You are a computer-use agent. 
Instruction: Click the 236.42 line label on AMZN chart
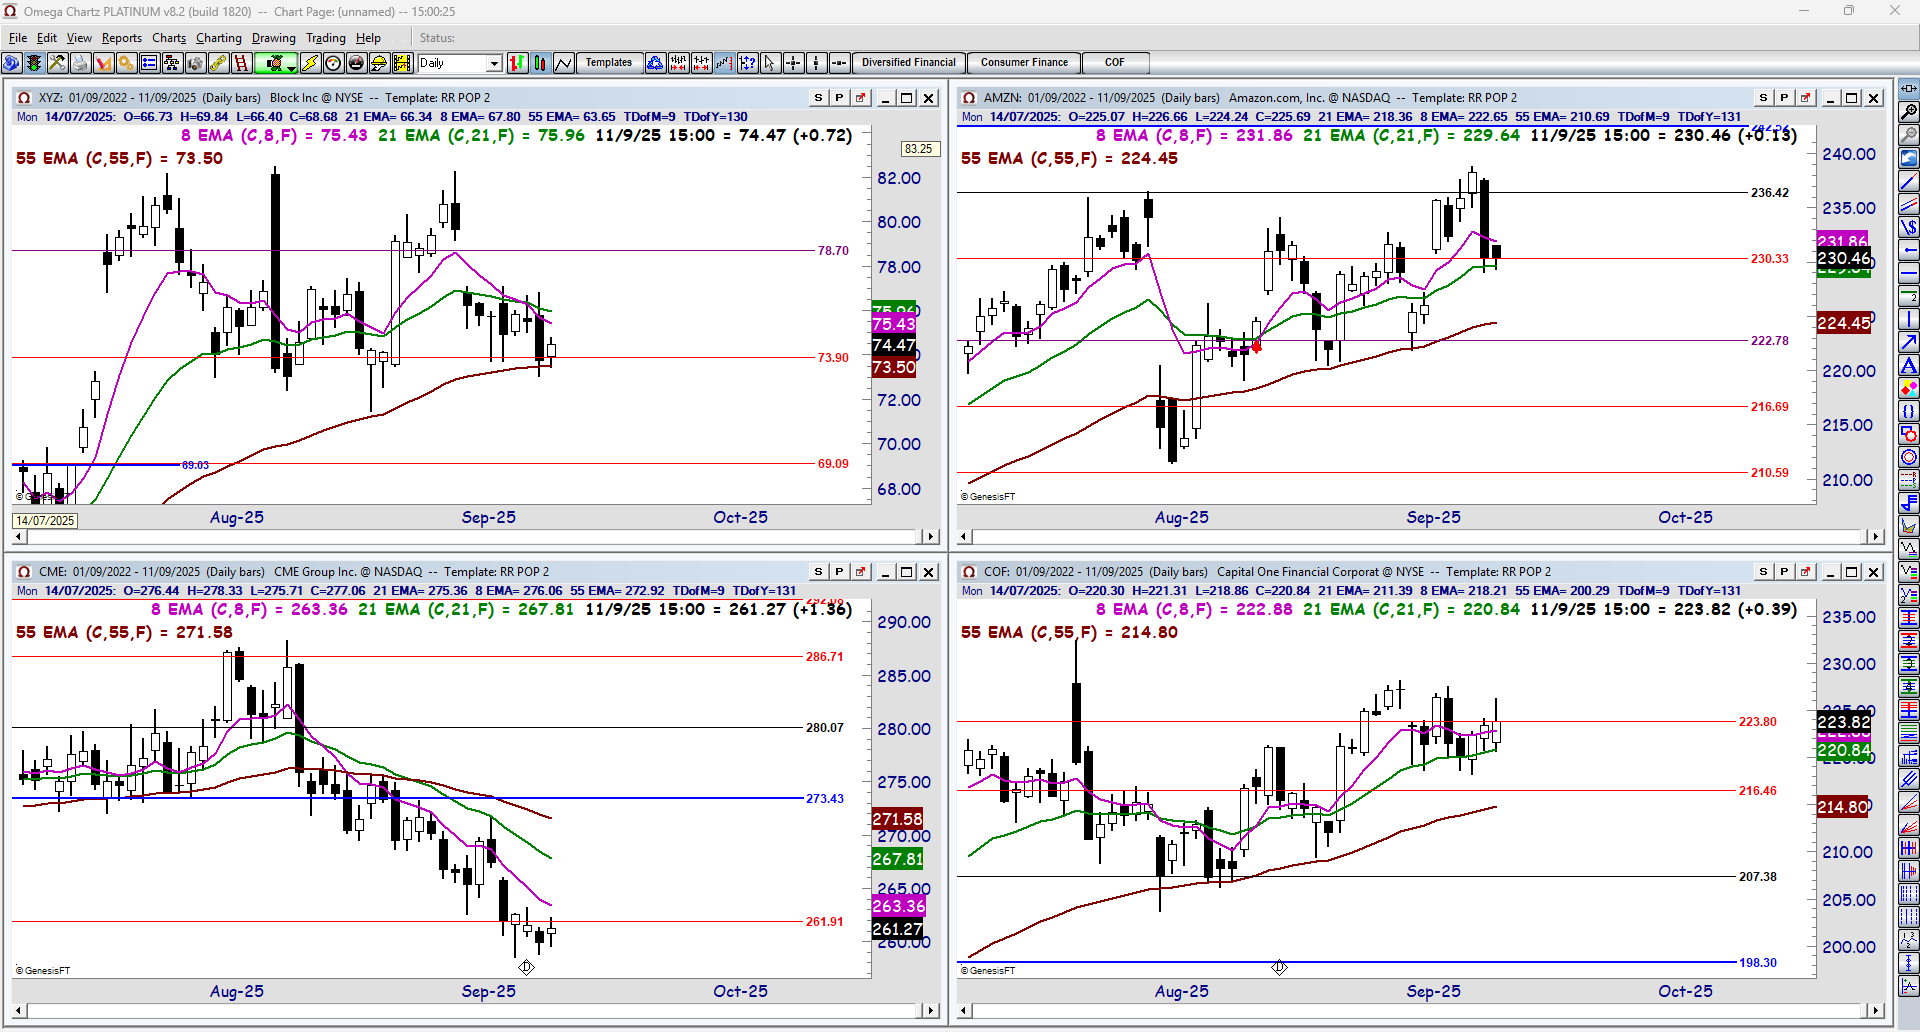point(1770,193)
